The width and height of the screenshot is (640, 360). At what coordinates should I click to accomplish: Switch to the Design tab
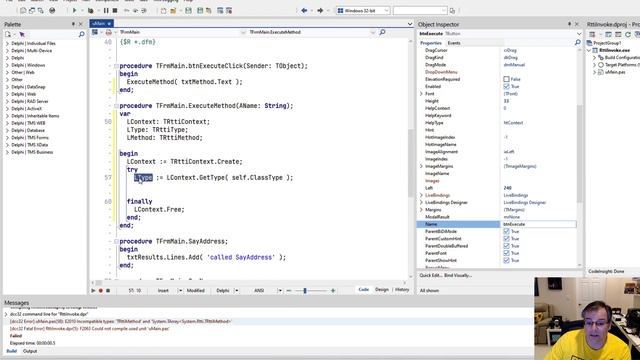(x=382, y=290)
